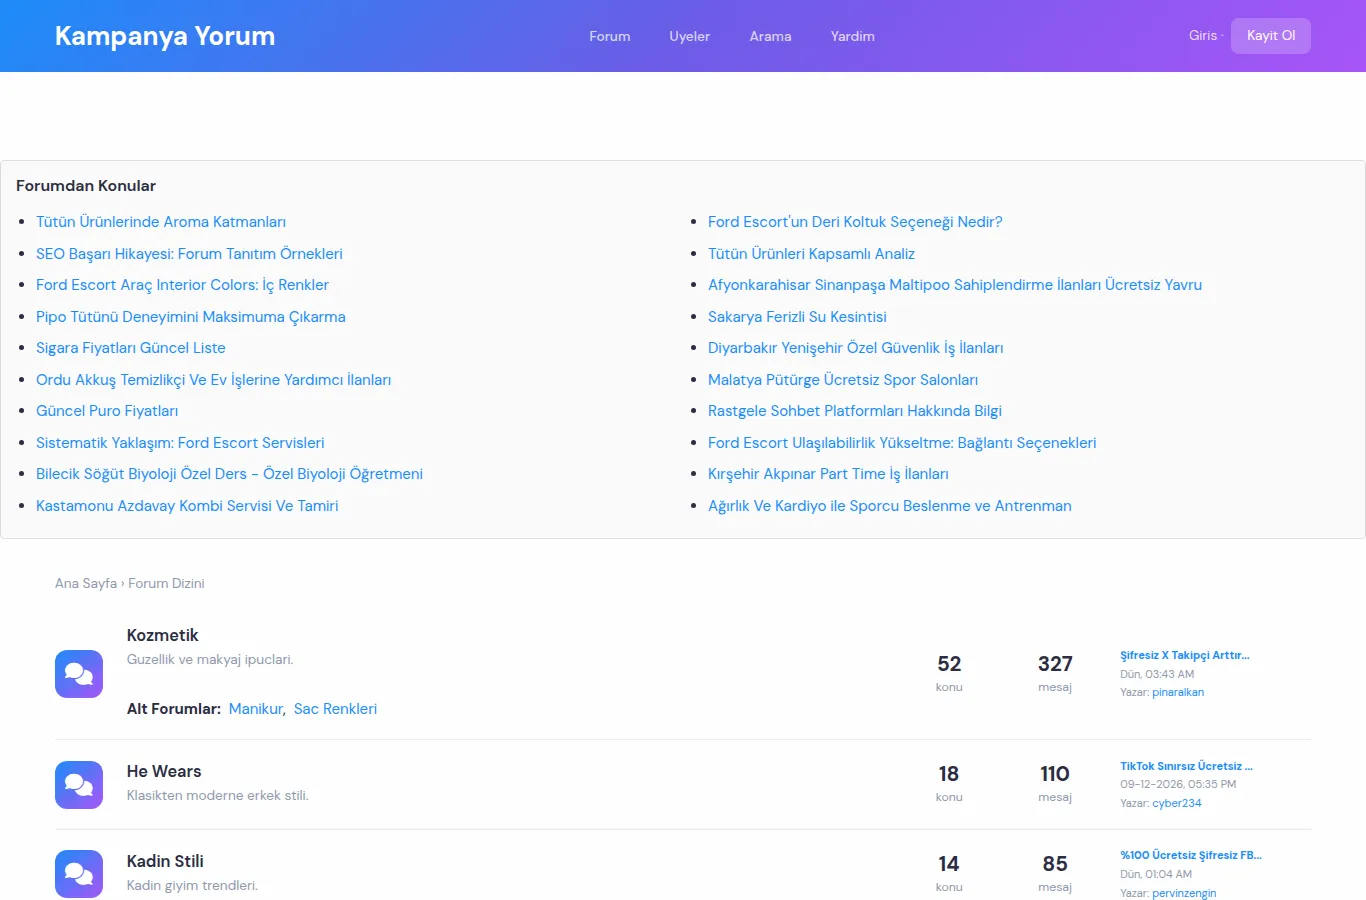Open the Sakarya Ferizli Su Kesintisi topic

pos(797,317)
